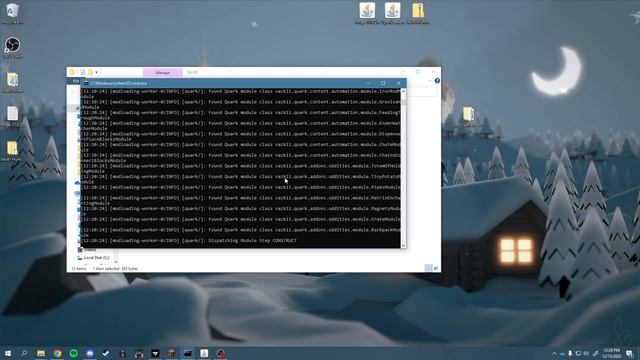This screenshot has width=640, height=360.
Task: Switch Explorer to details view
Action: point(428,268)
